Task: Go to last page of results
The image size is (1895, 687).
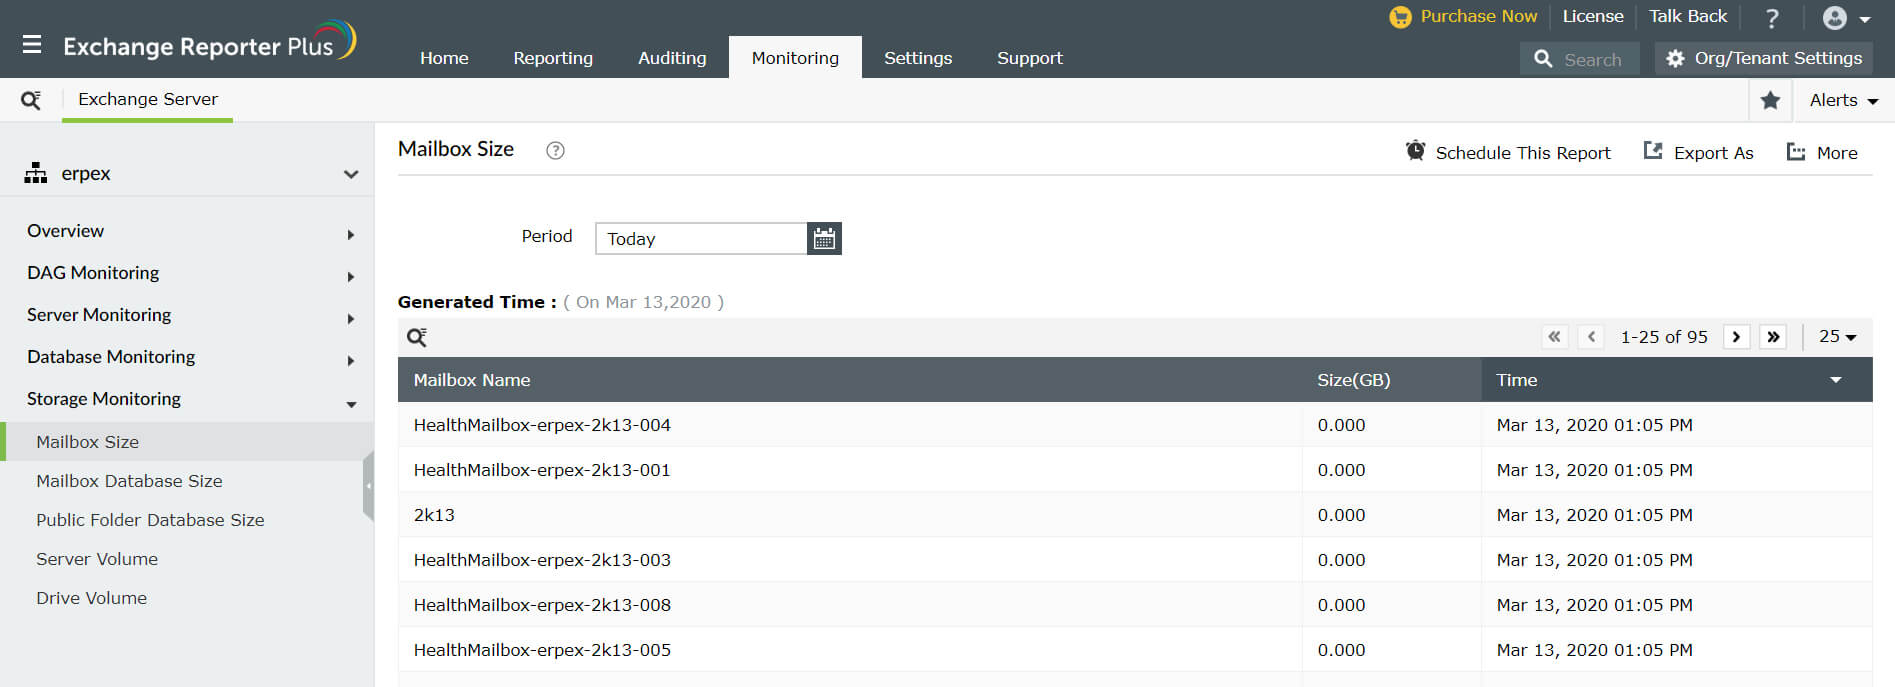Action: [1773, 337]
